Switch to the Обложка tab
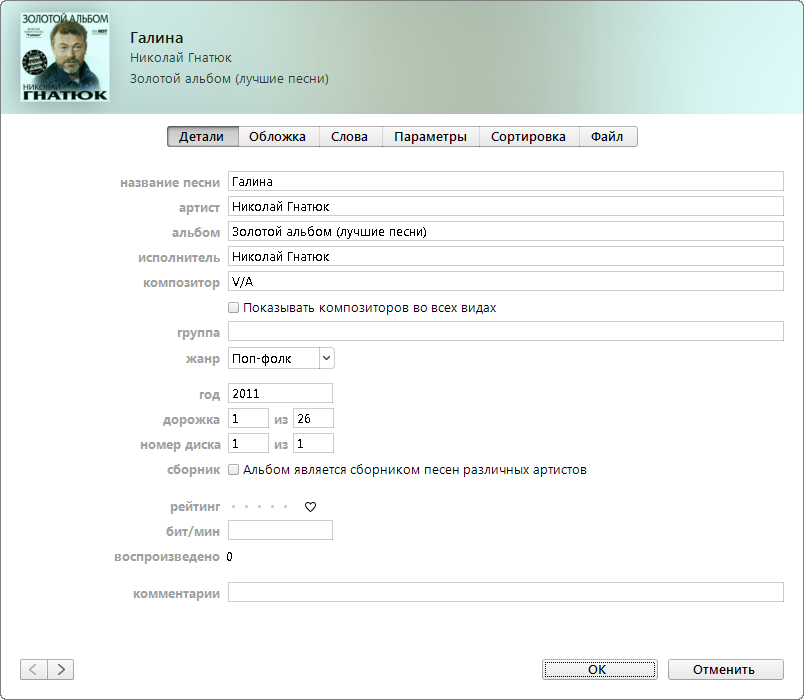 click(277, 137)
